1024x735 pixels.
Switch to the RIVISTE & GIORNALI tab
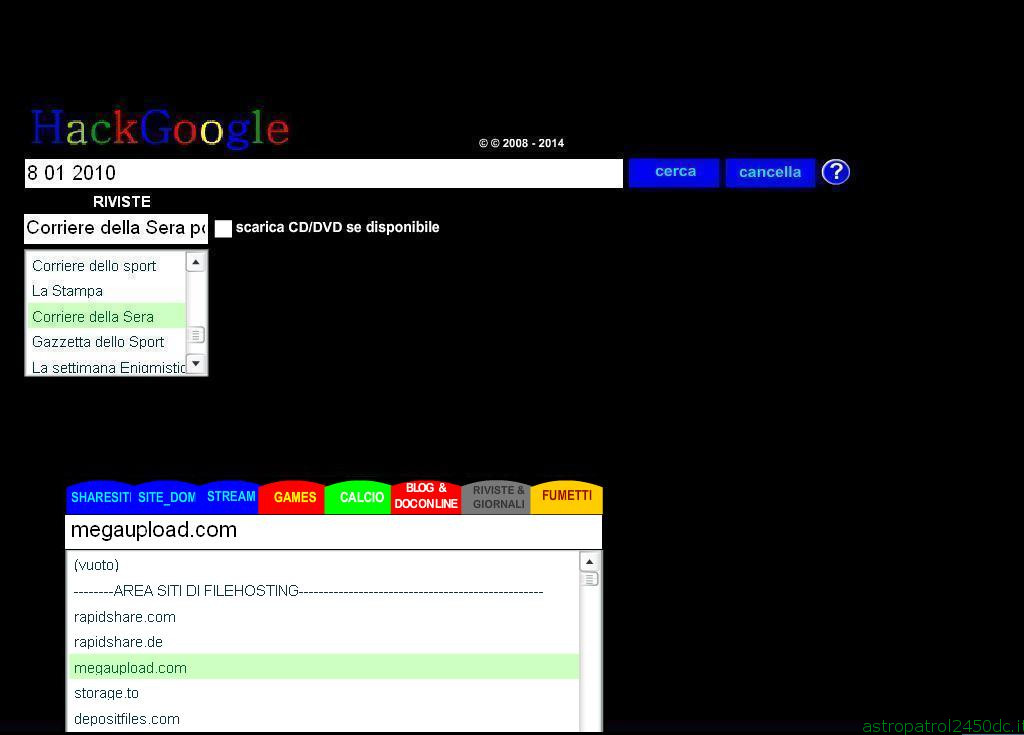[x=498, y=497]
